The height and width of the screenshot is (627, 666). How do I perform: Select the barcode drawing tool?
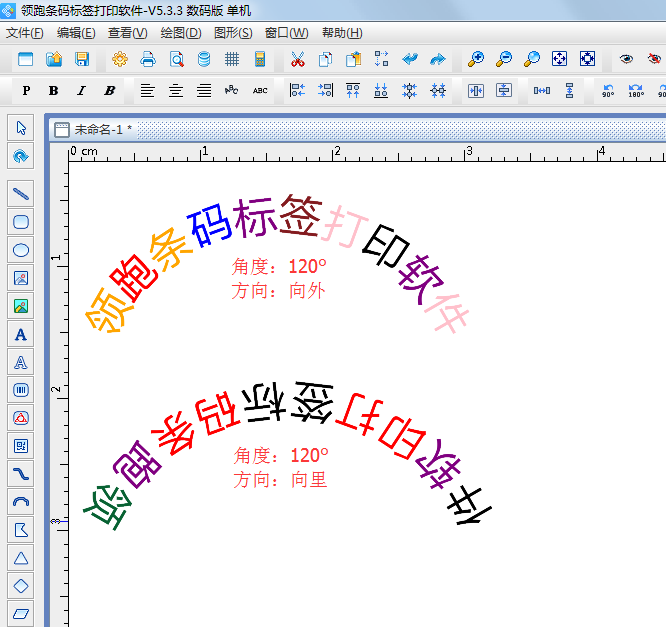point(20,389)
